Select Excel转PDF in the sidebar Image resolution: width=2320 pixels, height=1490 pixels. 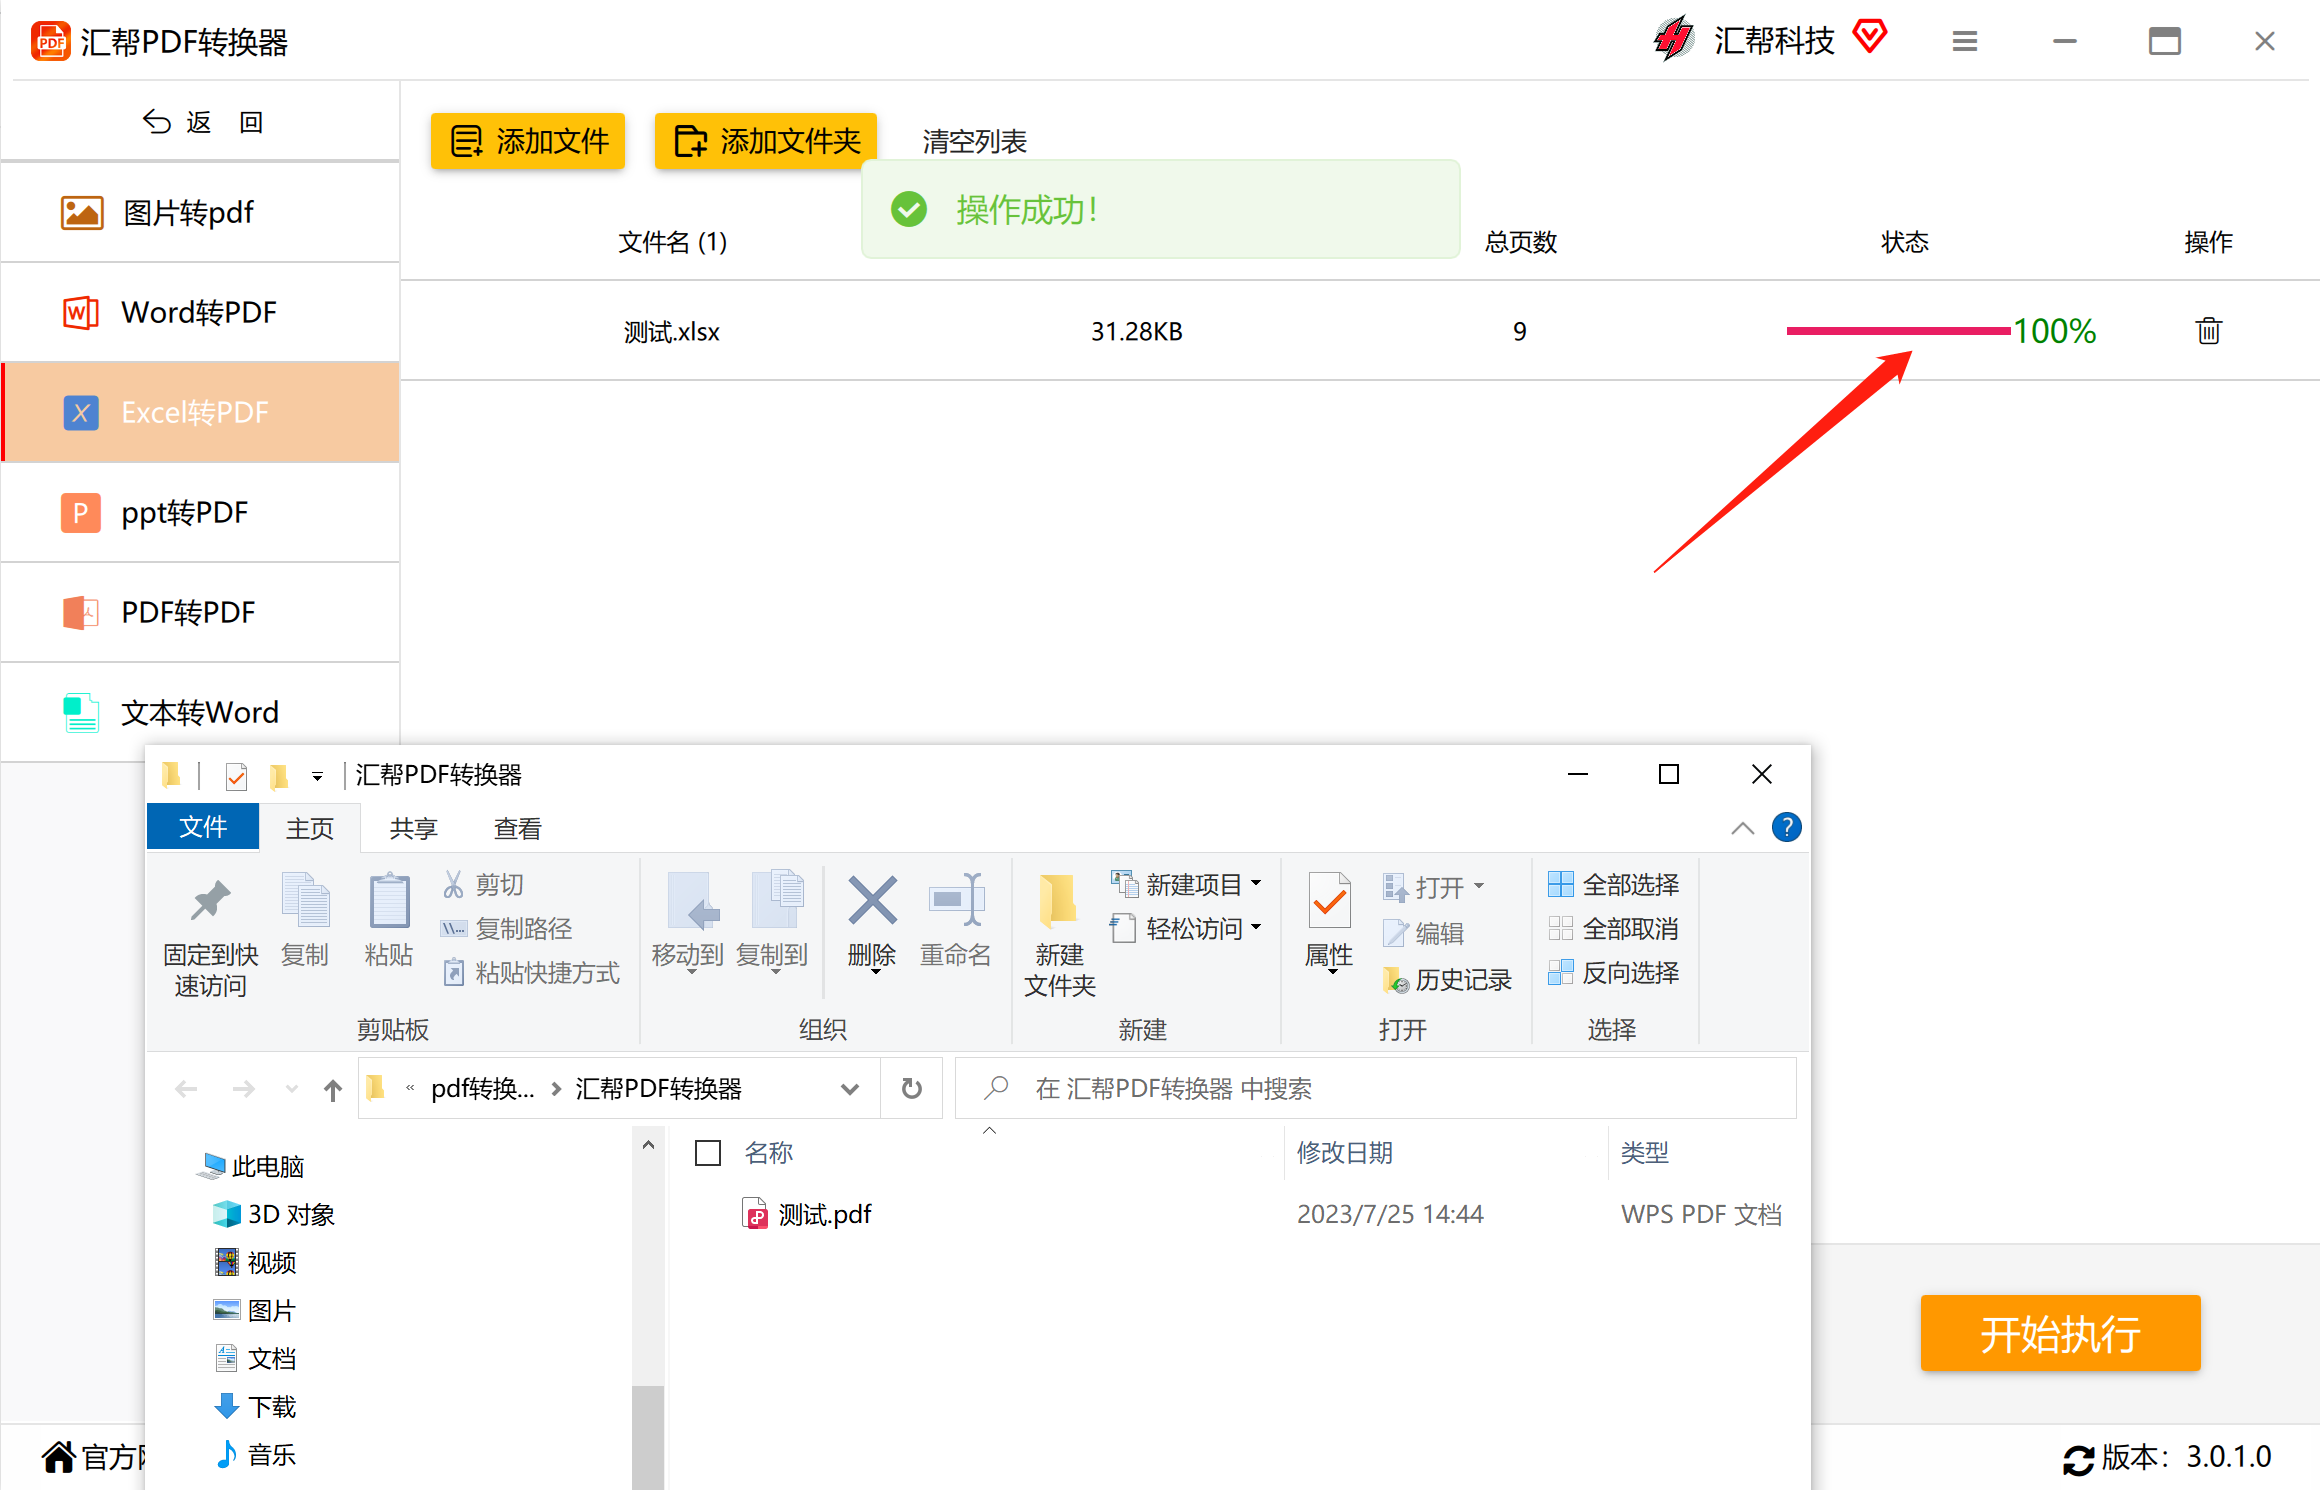click(200, 412)
